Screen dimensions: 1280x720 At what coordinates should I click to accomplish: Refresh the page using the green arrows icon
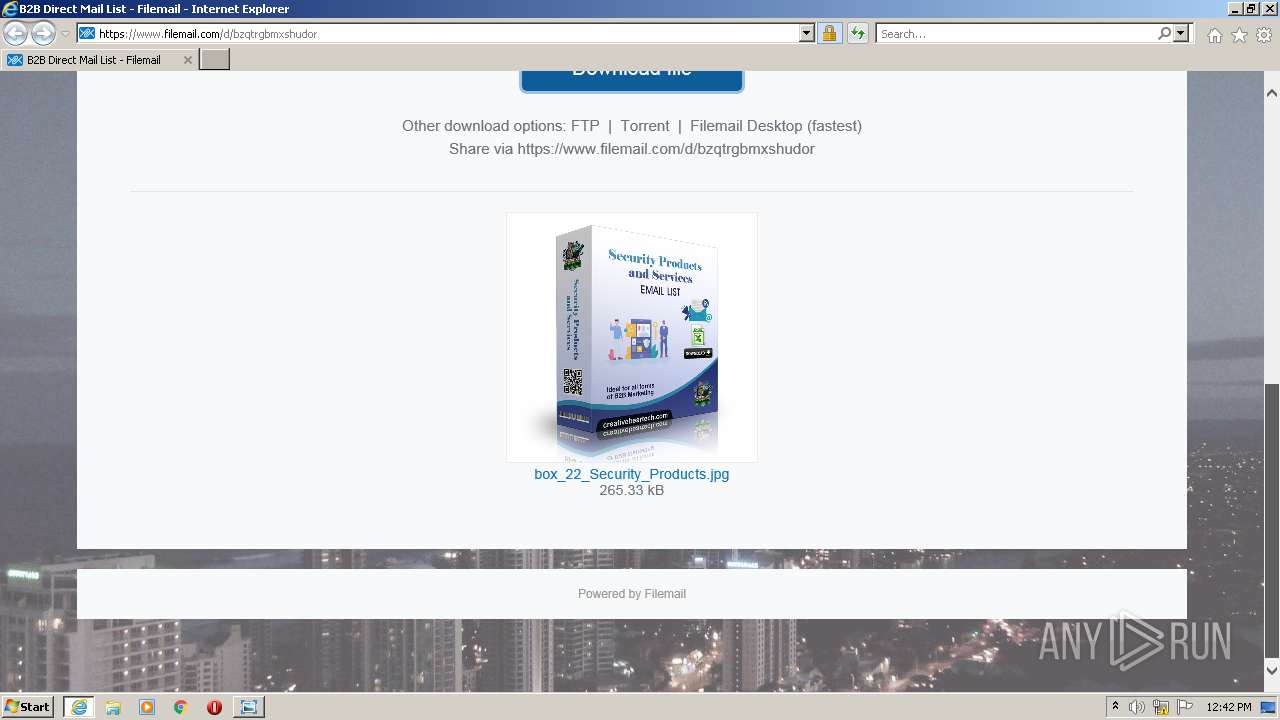pyautogui.click(x=857, y=33)
